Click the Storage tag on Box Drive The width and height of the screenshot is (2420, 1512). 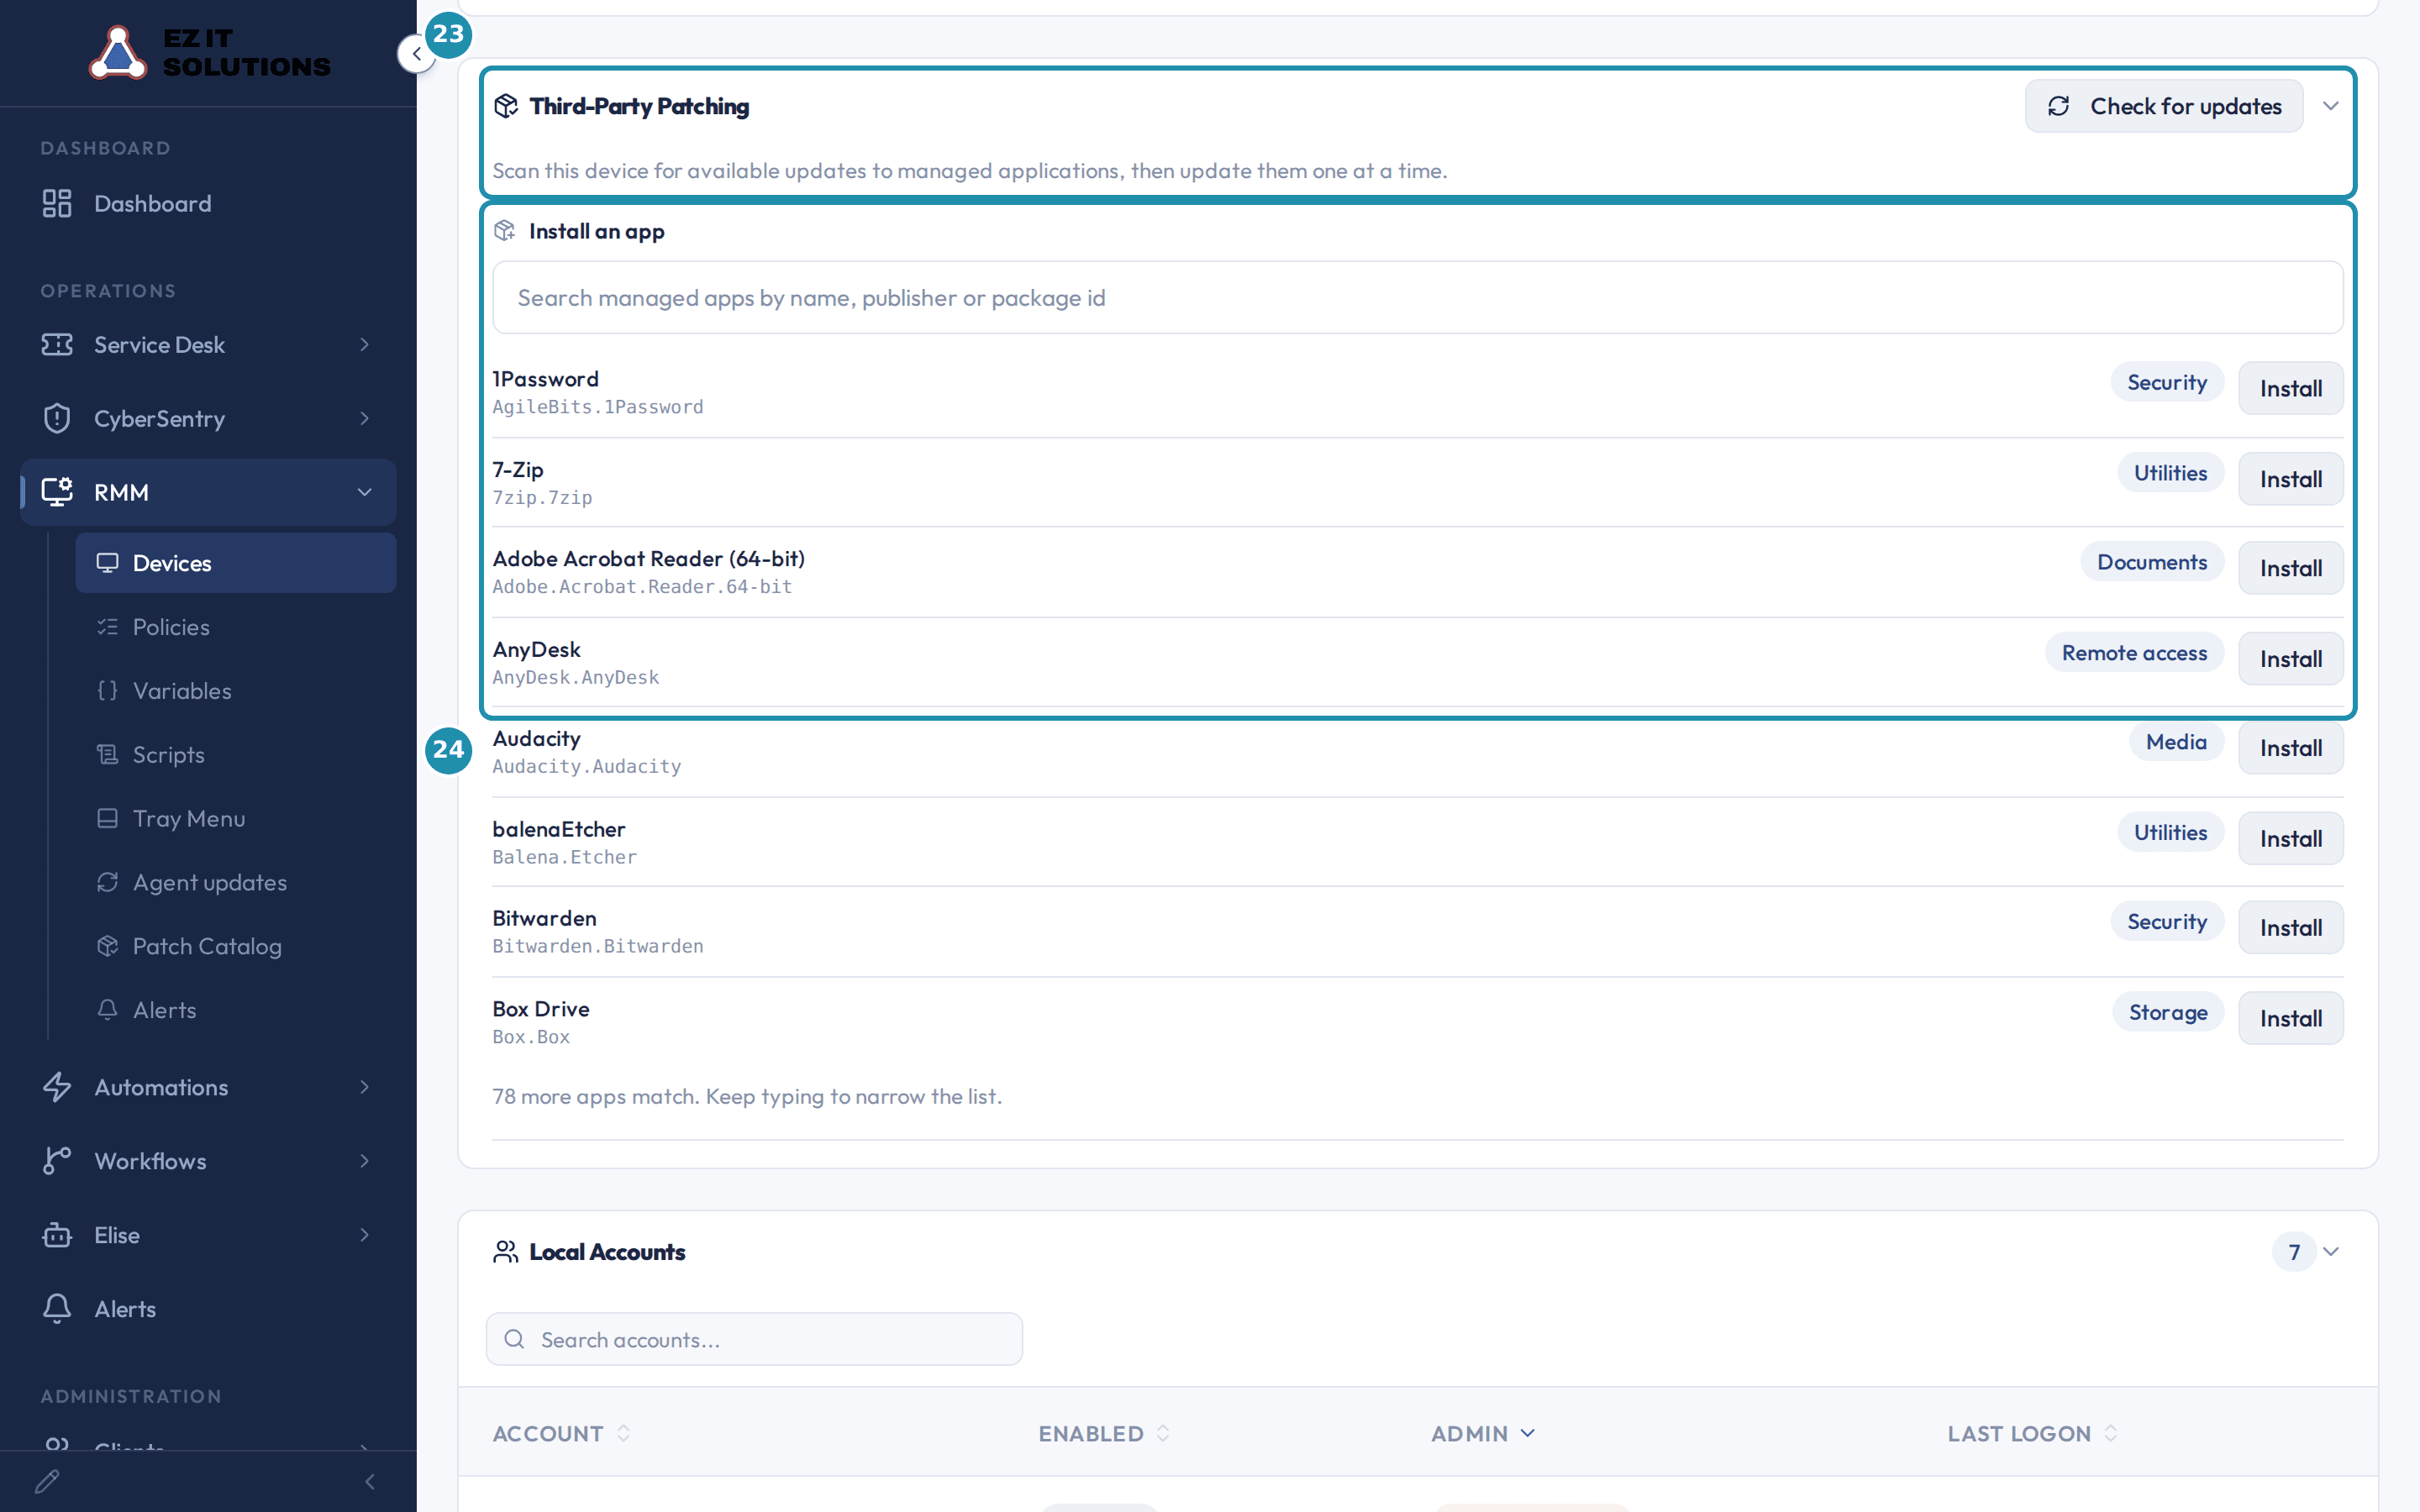coord(2168,1012)
